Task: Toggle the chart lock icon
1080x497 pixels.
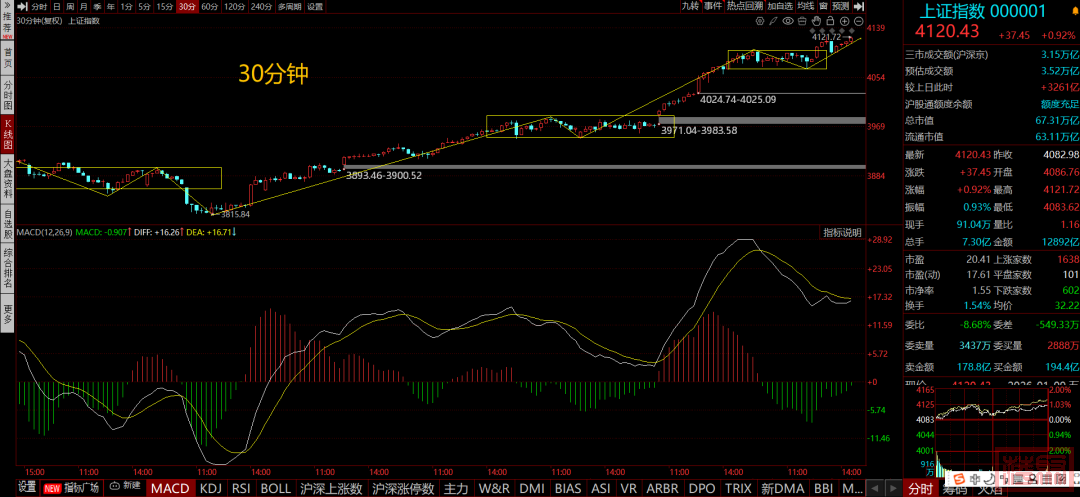Action: click(830, 20)
